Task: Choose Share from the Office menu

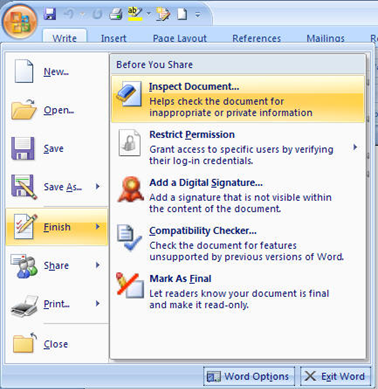Action: point(56,266)
